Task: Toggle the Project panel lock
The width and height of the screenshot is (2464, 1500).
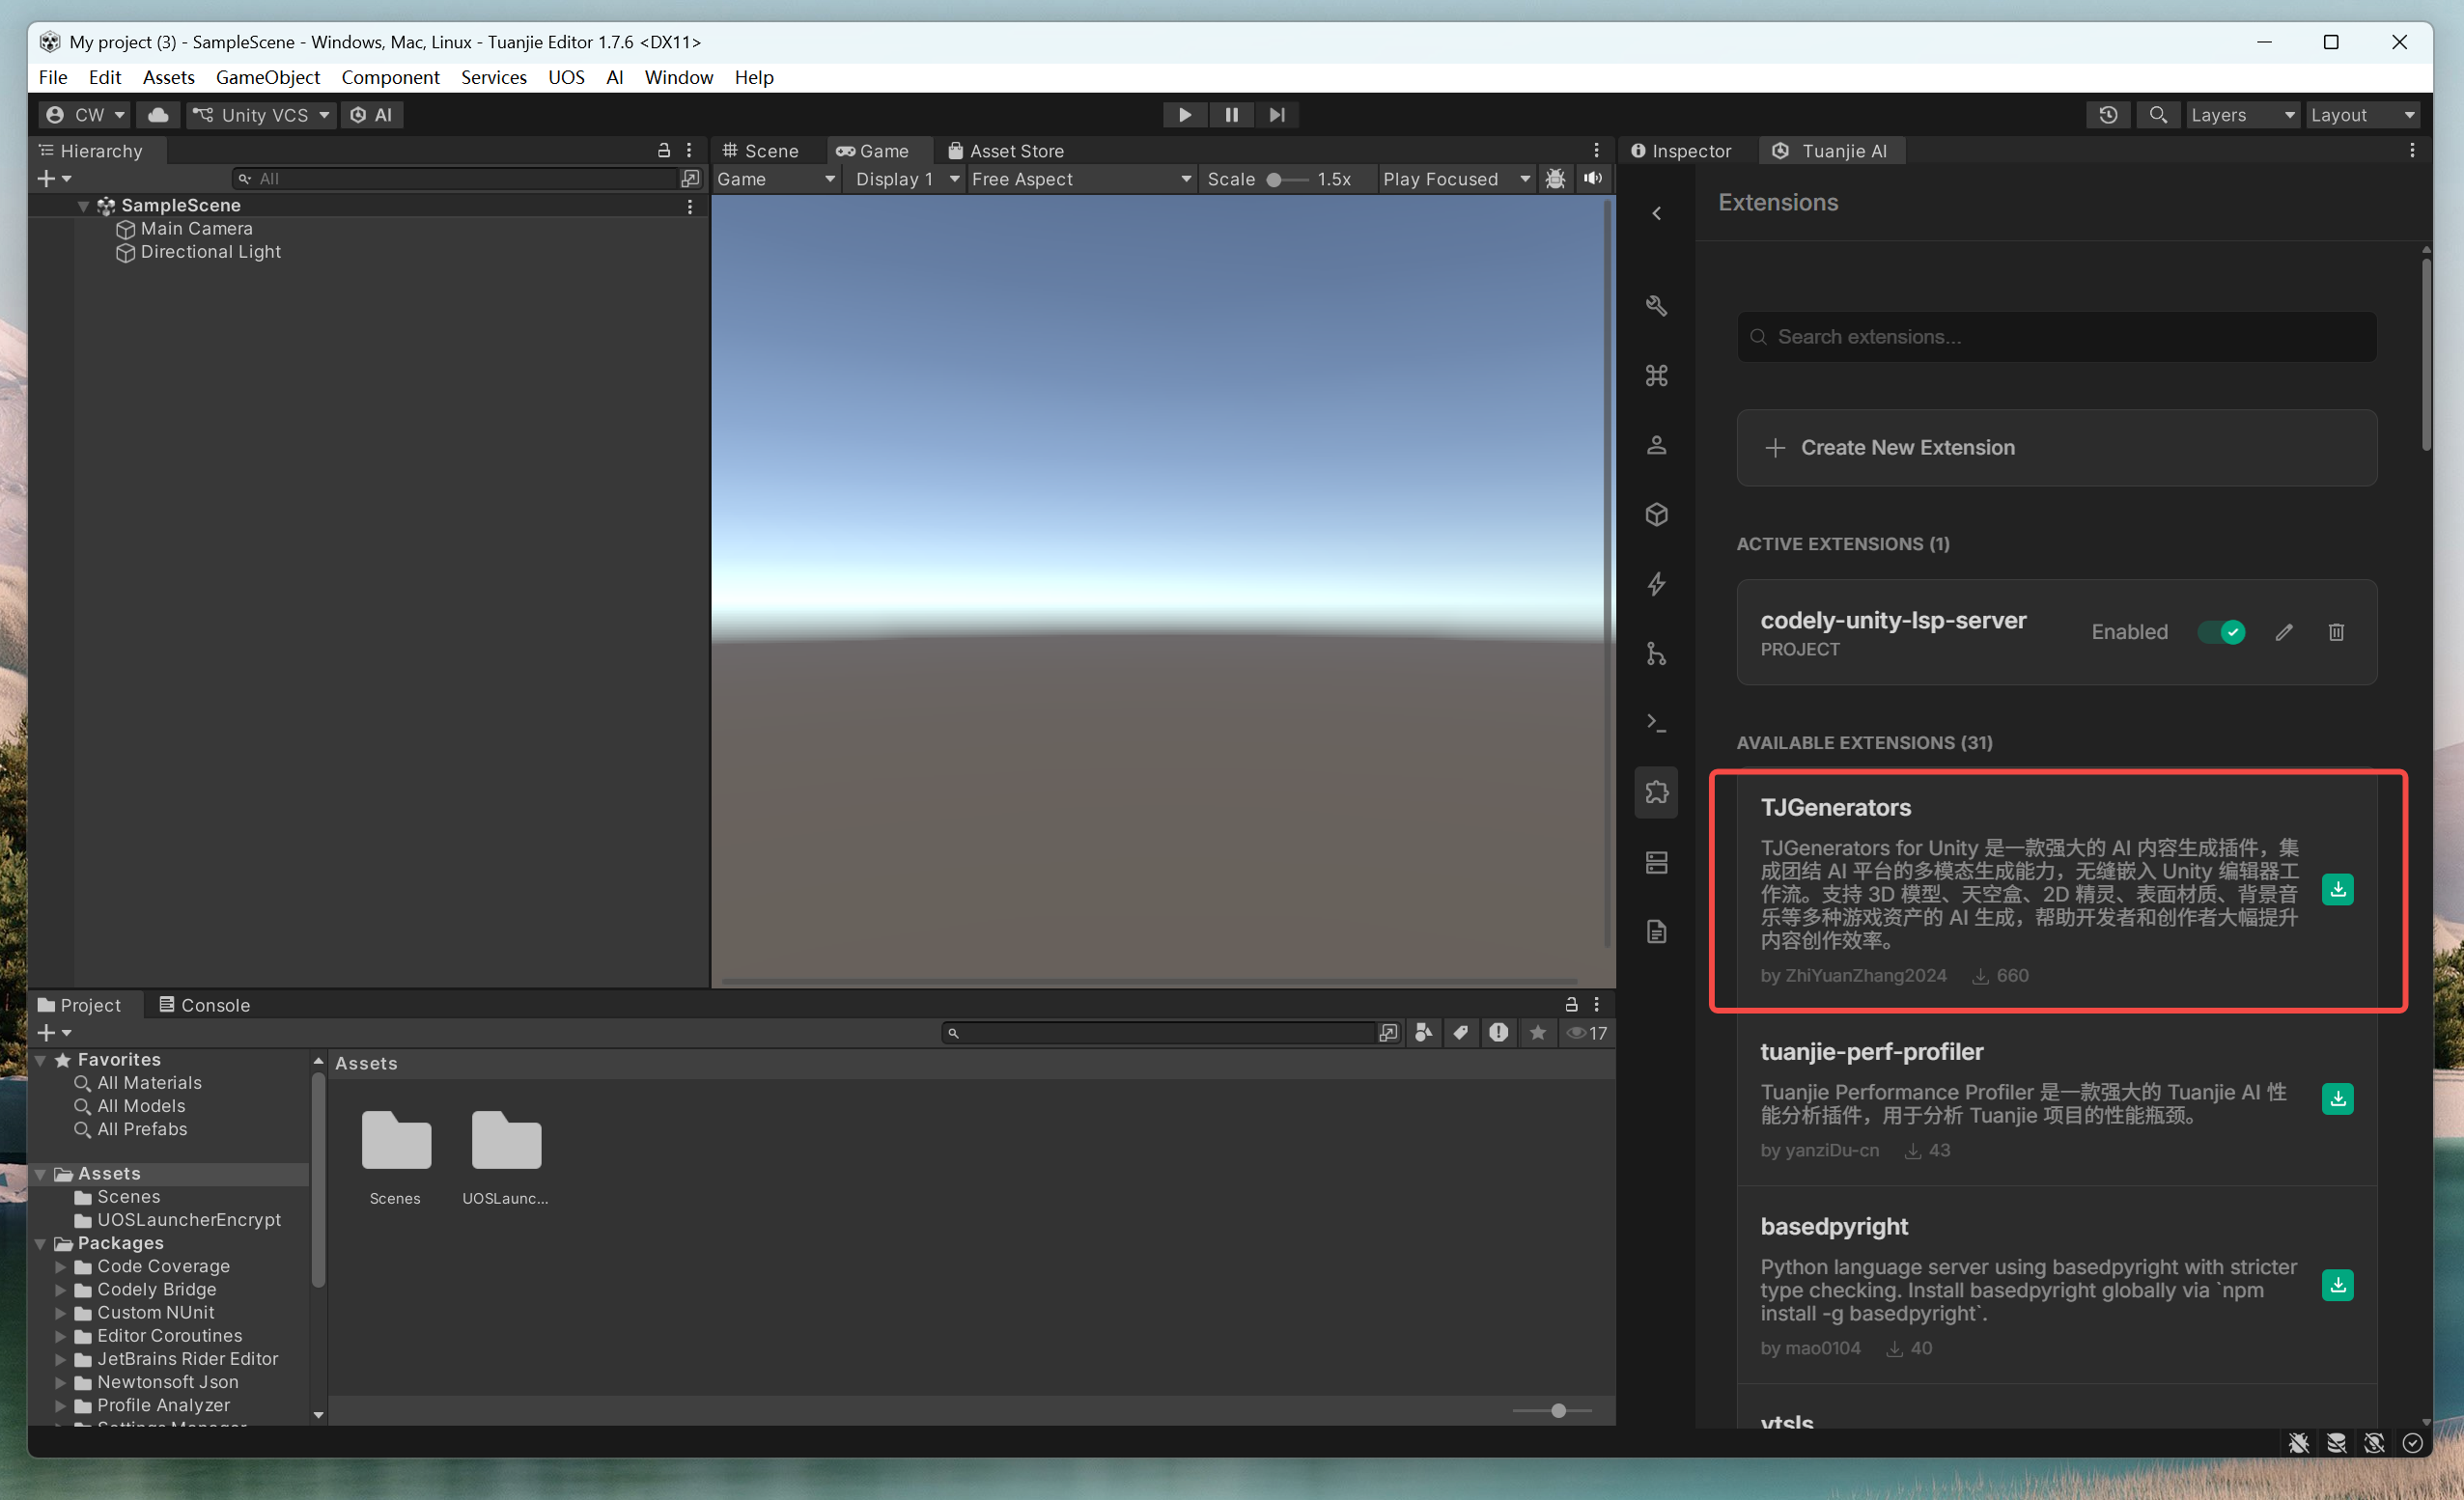Action: pos(1571,1005)
